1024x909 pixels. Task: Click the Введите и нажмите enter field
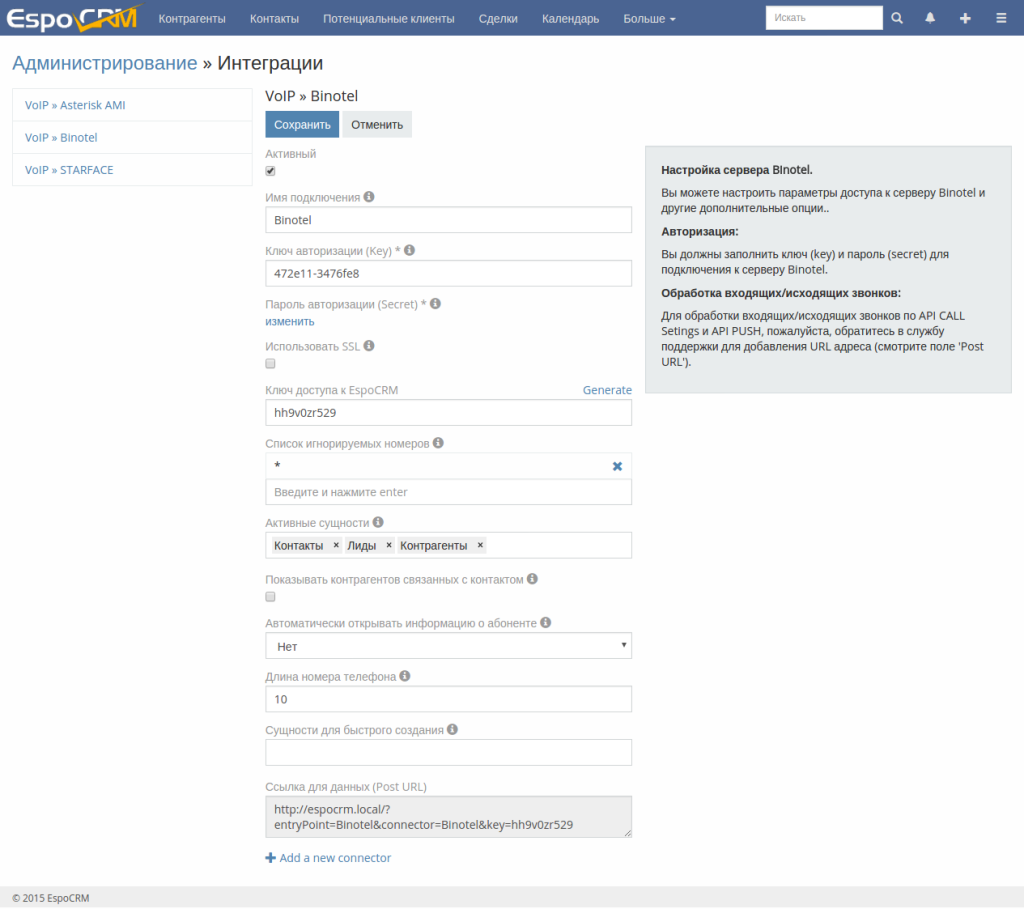(x=449, y=492)
